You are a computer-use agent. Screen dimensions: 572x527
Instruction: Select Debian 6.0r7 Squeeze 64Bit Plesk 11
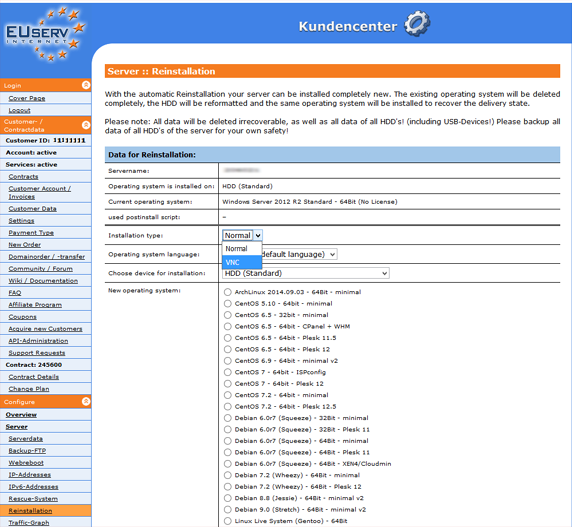(228, 452)
